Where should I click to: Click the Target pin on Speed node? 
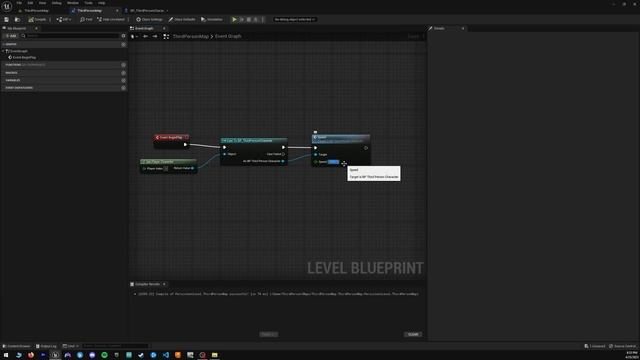pos(316,155)
